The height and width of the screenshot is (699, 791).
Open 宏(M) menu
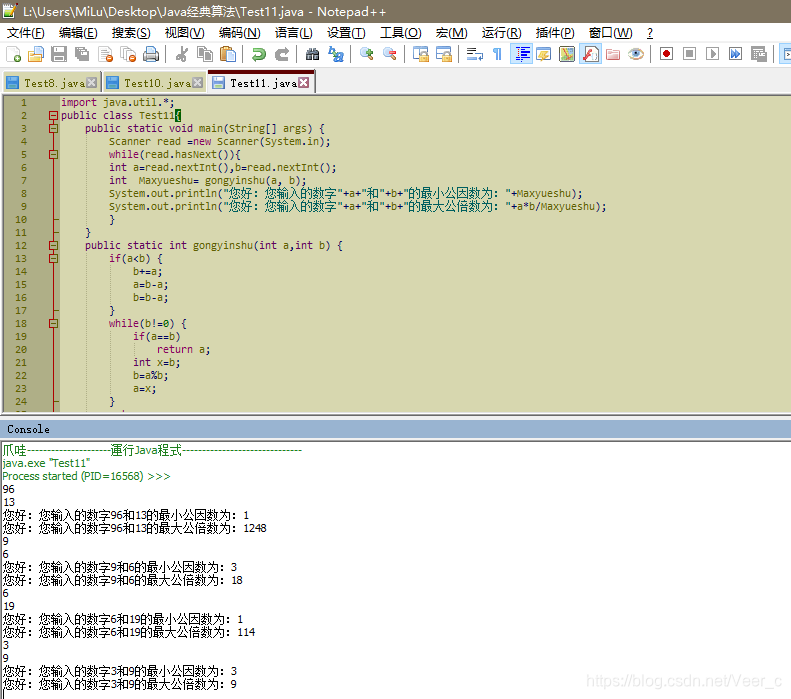[x=451, y=33]
